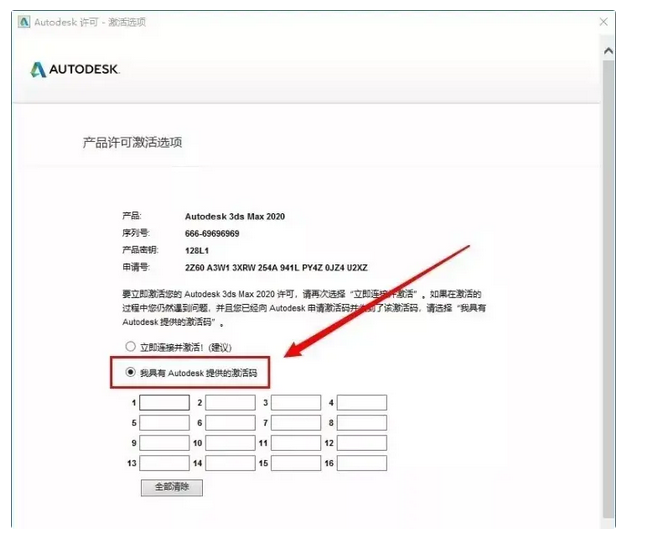
Task: Click the 全部清除 clear all button
Action: [172, 488]
